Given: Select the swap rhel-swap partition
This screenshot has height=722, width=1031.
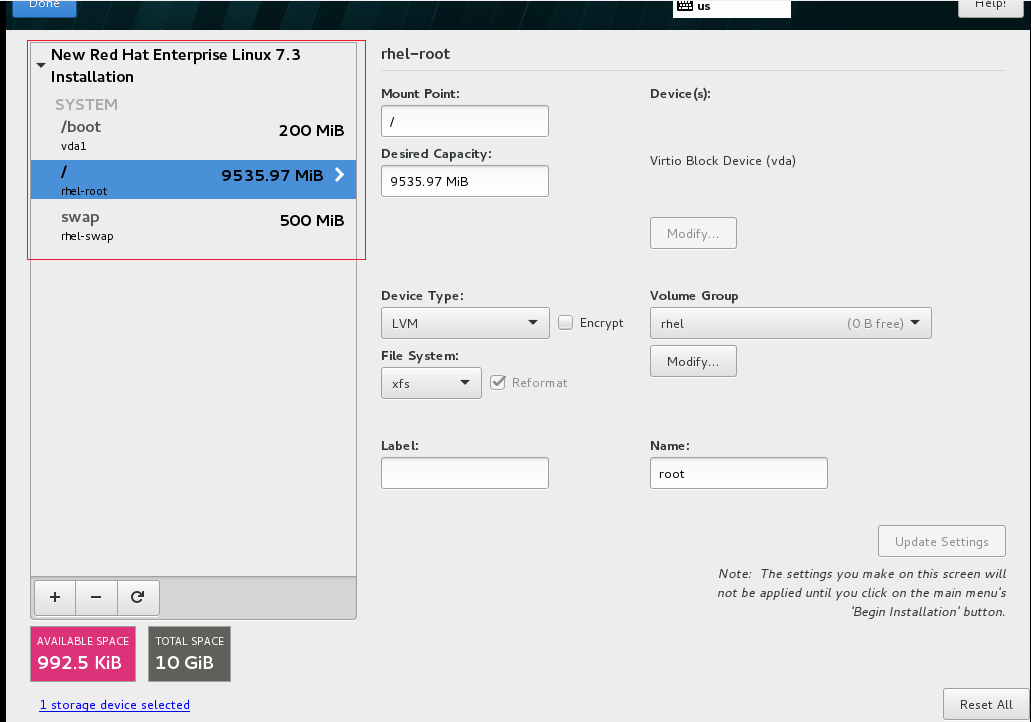Looking at the screenshot, I should coord(193,225).
